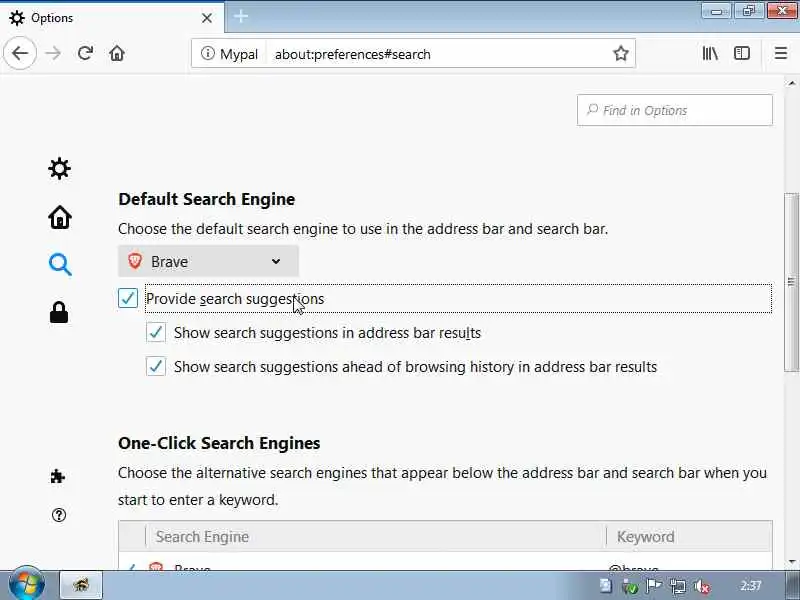The width and height of the screenshot is (800, 600).
Task: Open Privacy & Security via the lock icon
Action: coord(59,312)
